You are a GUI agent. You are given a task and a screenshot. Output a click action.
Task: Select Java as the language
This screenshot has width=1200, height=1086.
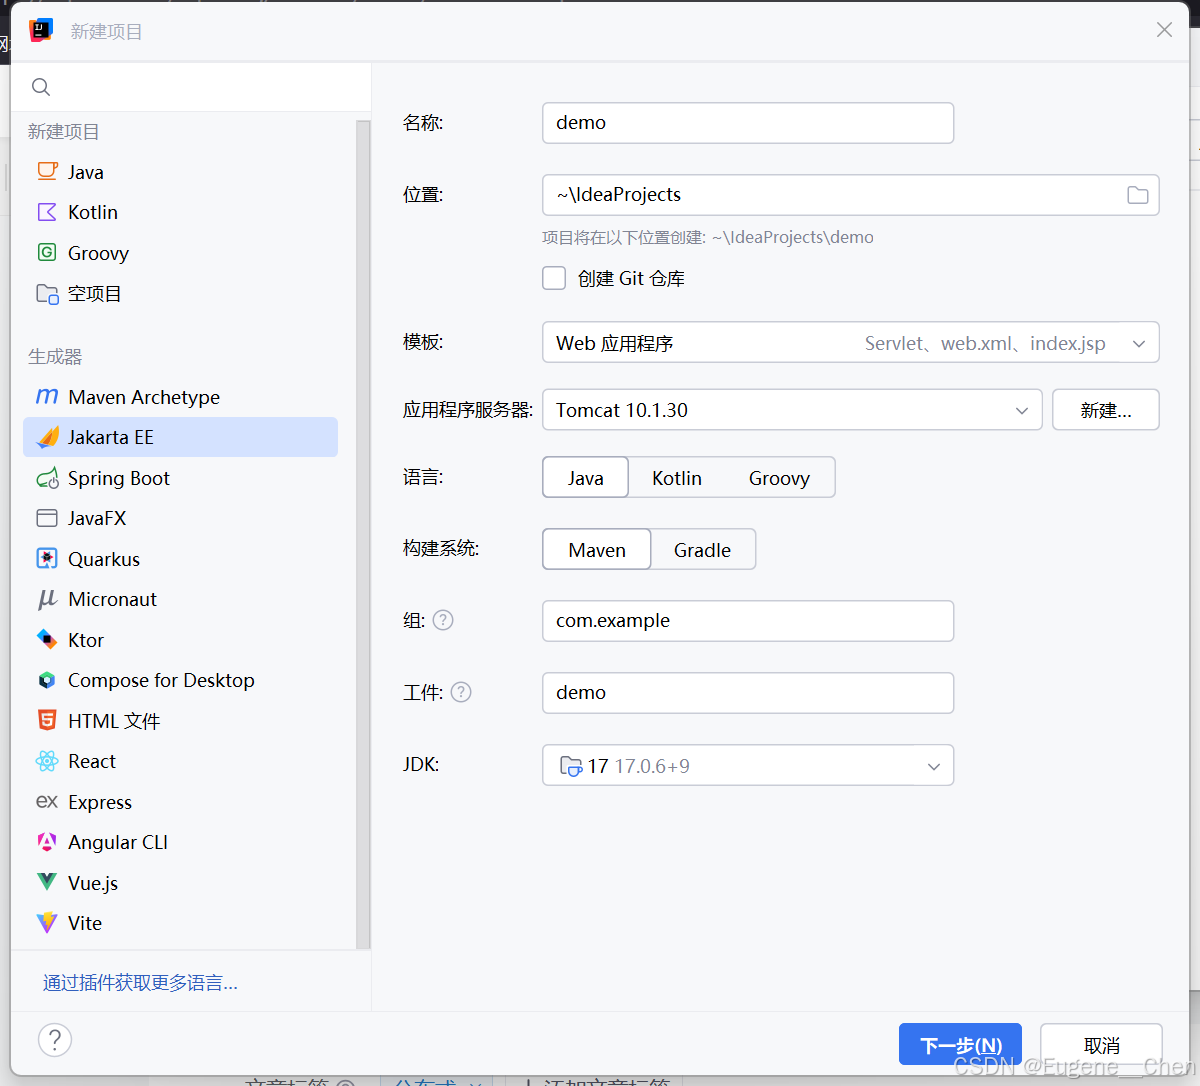(x=586, y=478)
